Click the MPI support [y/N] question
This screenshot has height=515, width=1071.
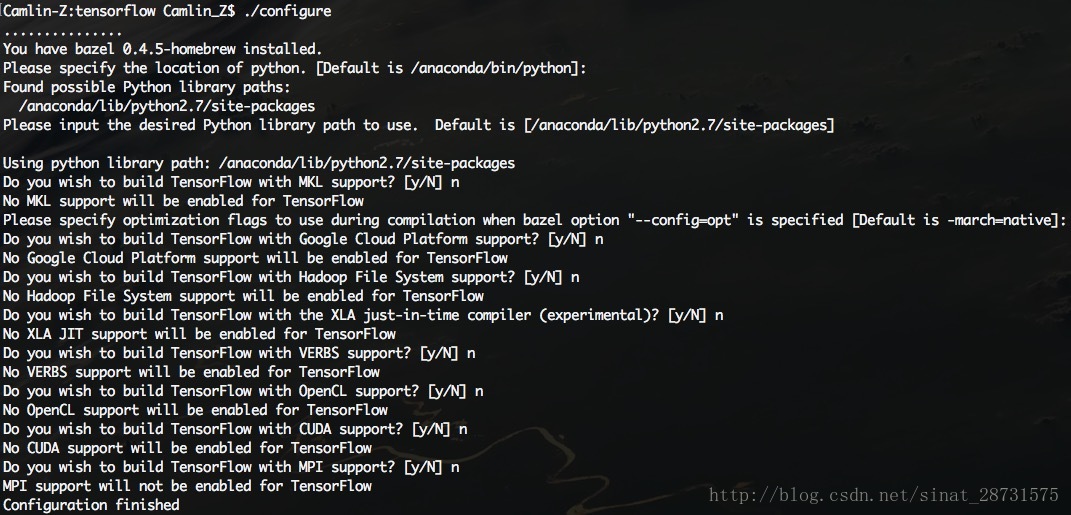tap(231, 468)
